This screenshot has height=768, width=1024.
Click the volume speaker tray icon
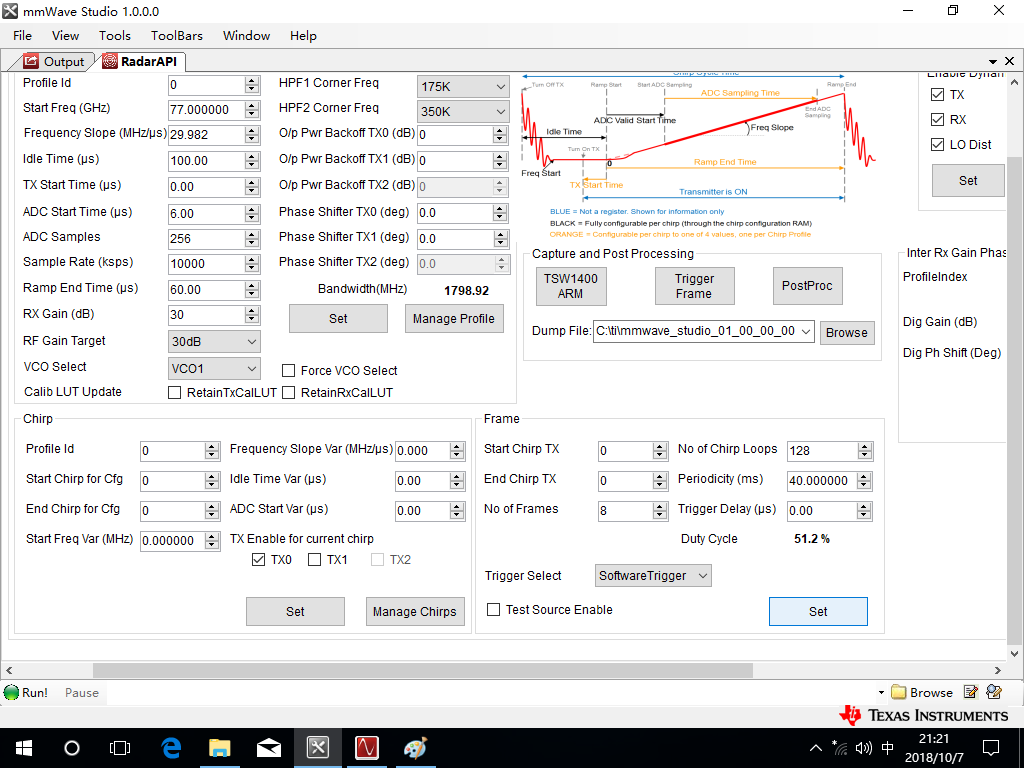[864, 748]
